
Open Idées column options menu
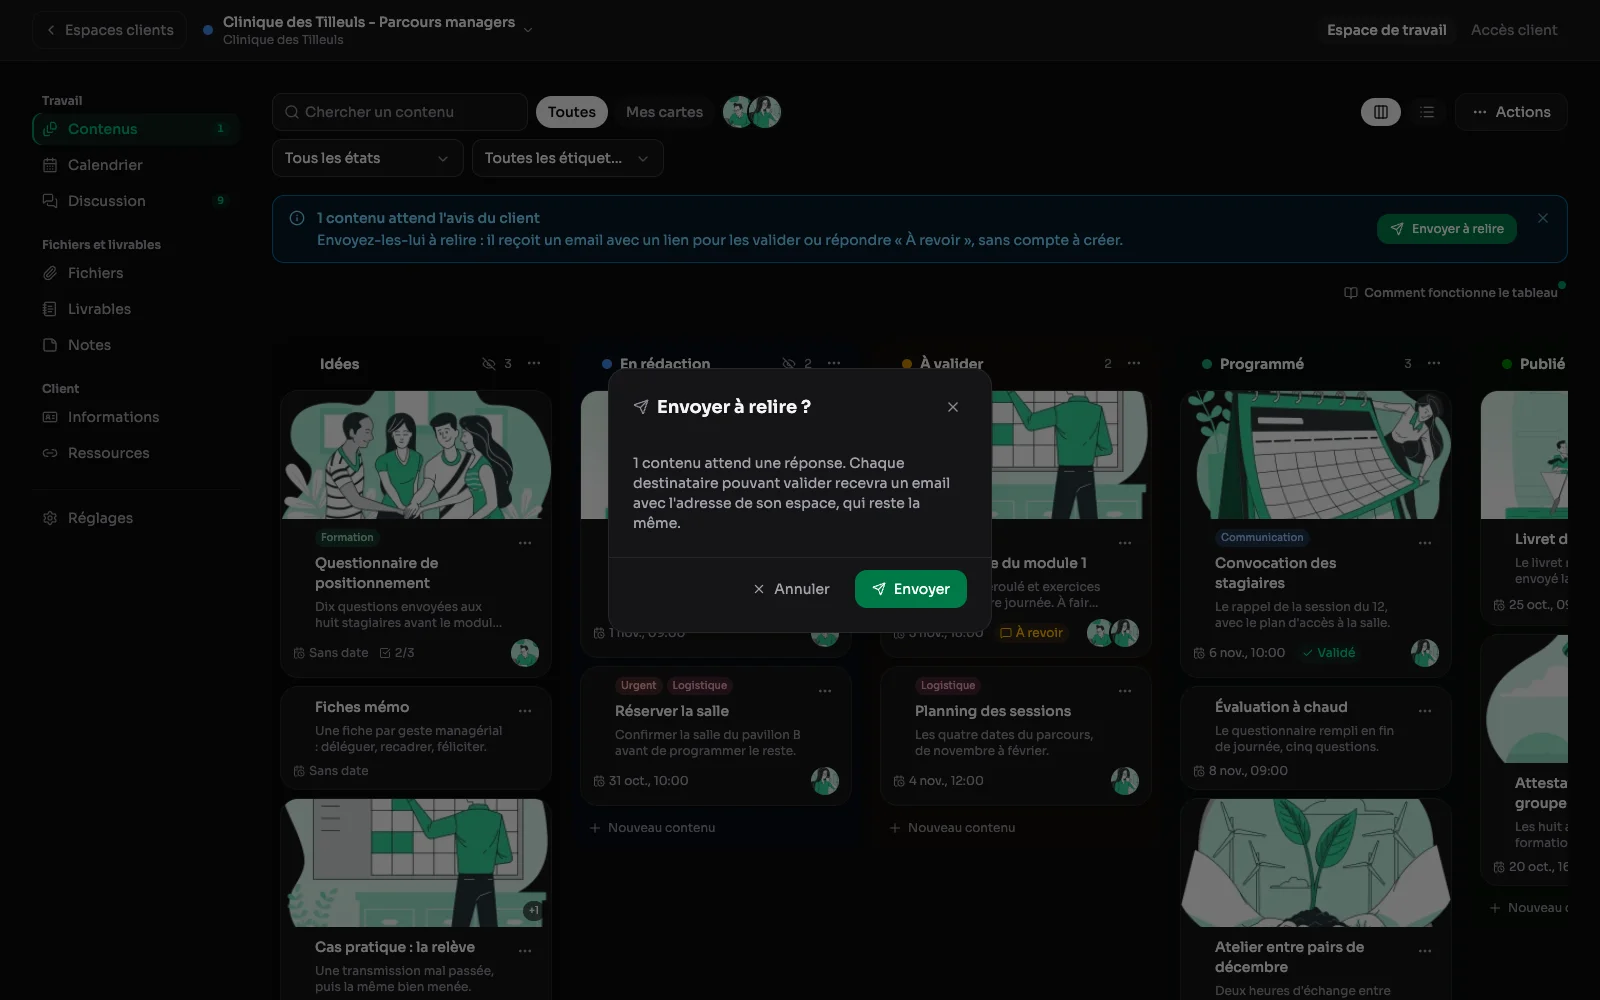click(x=534, y=364)
